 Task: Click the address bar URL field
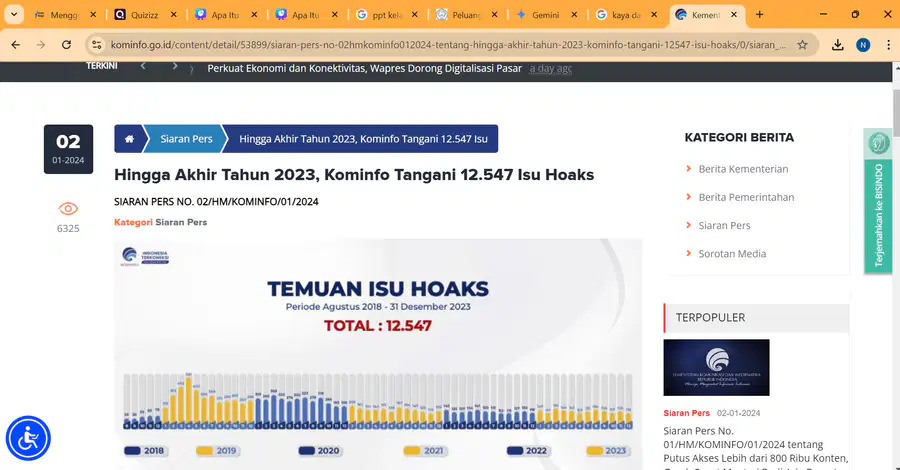click(448, 45)
